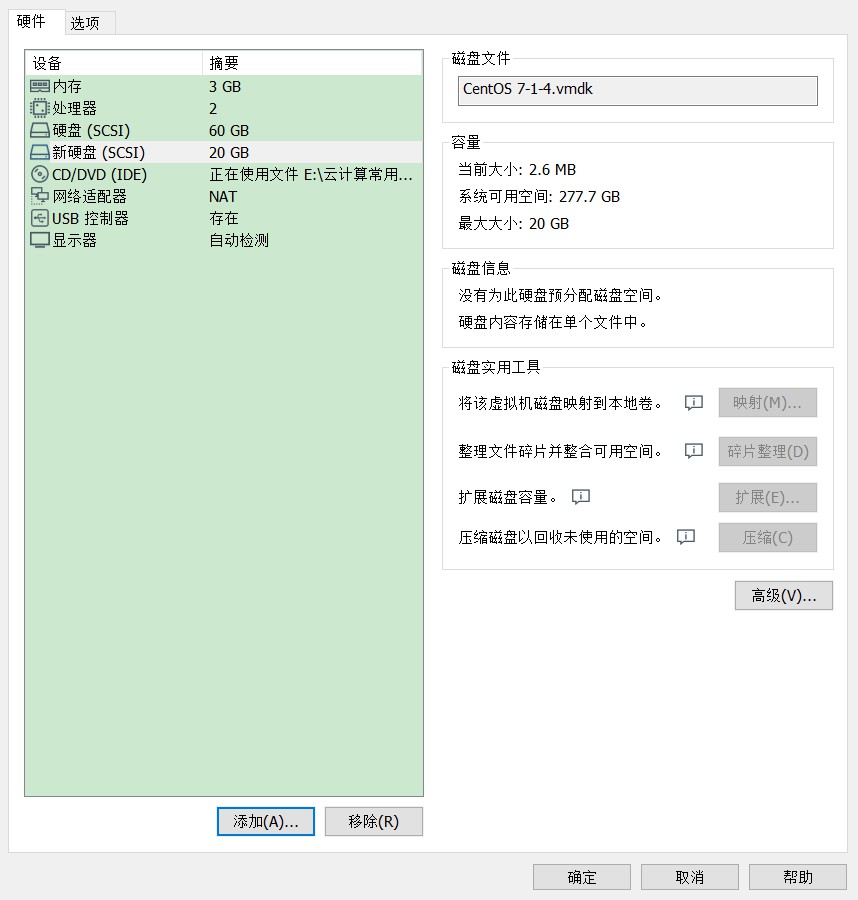The height and width of the screenshot is (900, 858).
Task: Click the 碎片整理(D) button
Action: pos(767,451)
